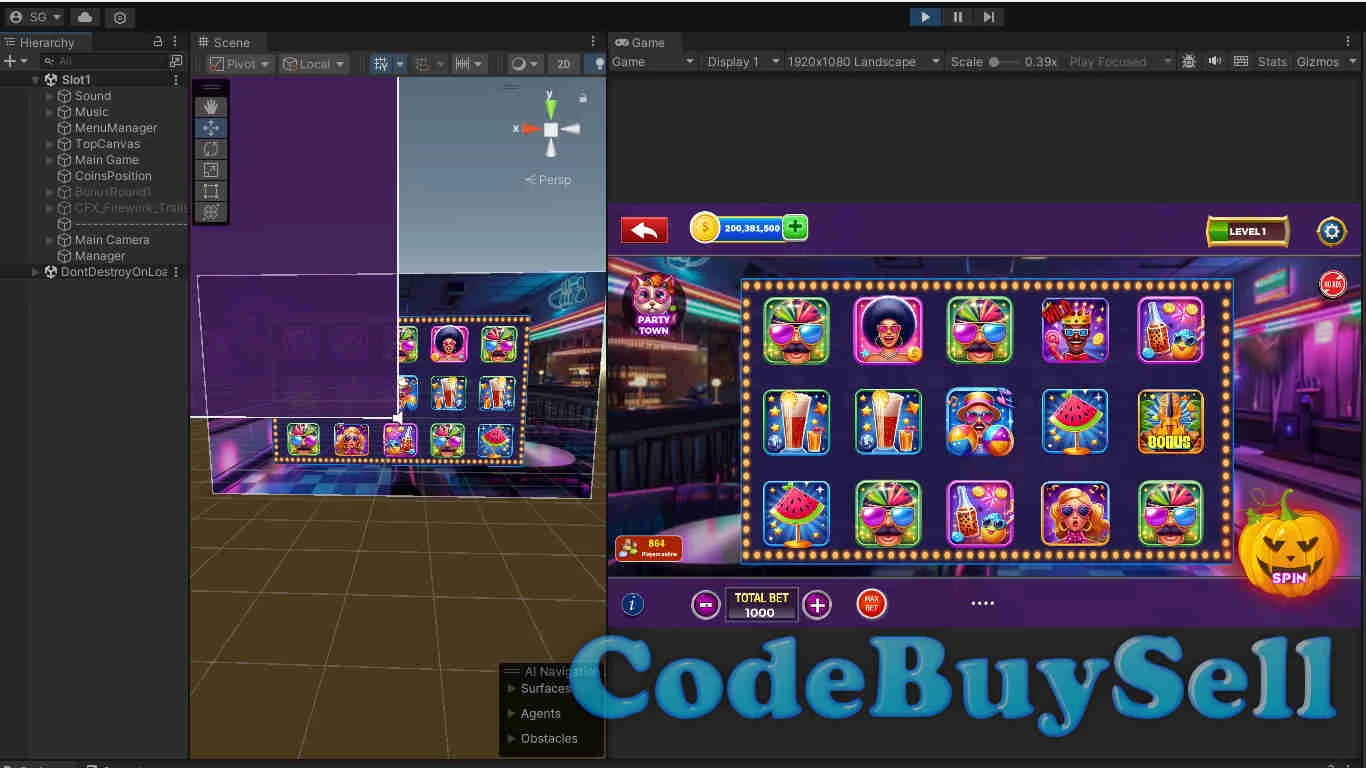Click the green add coins plus button
This screenshot has width=1366, height=768.
795,227
